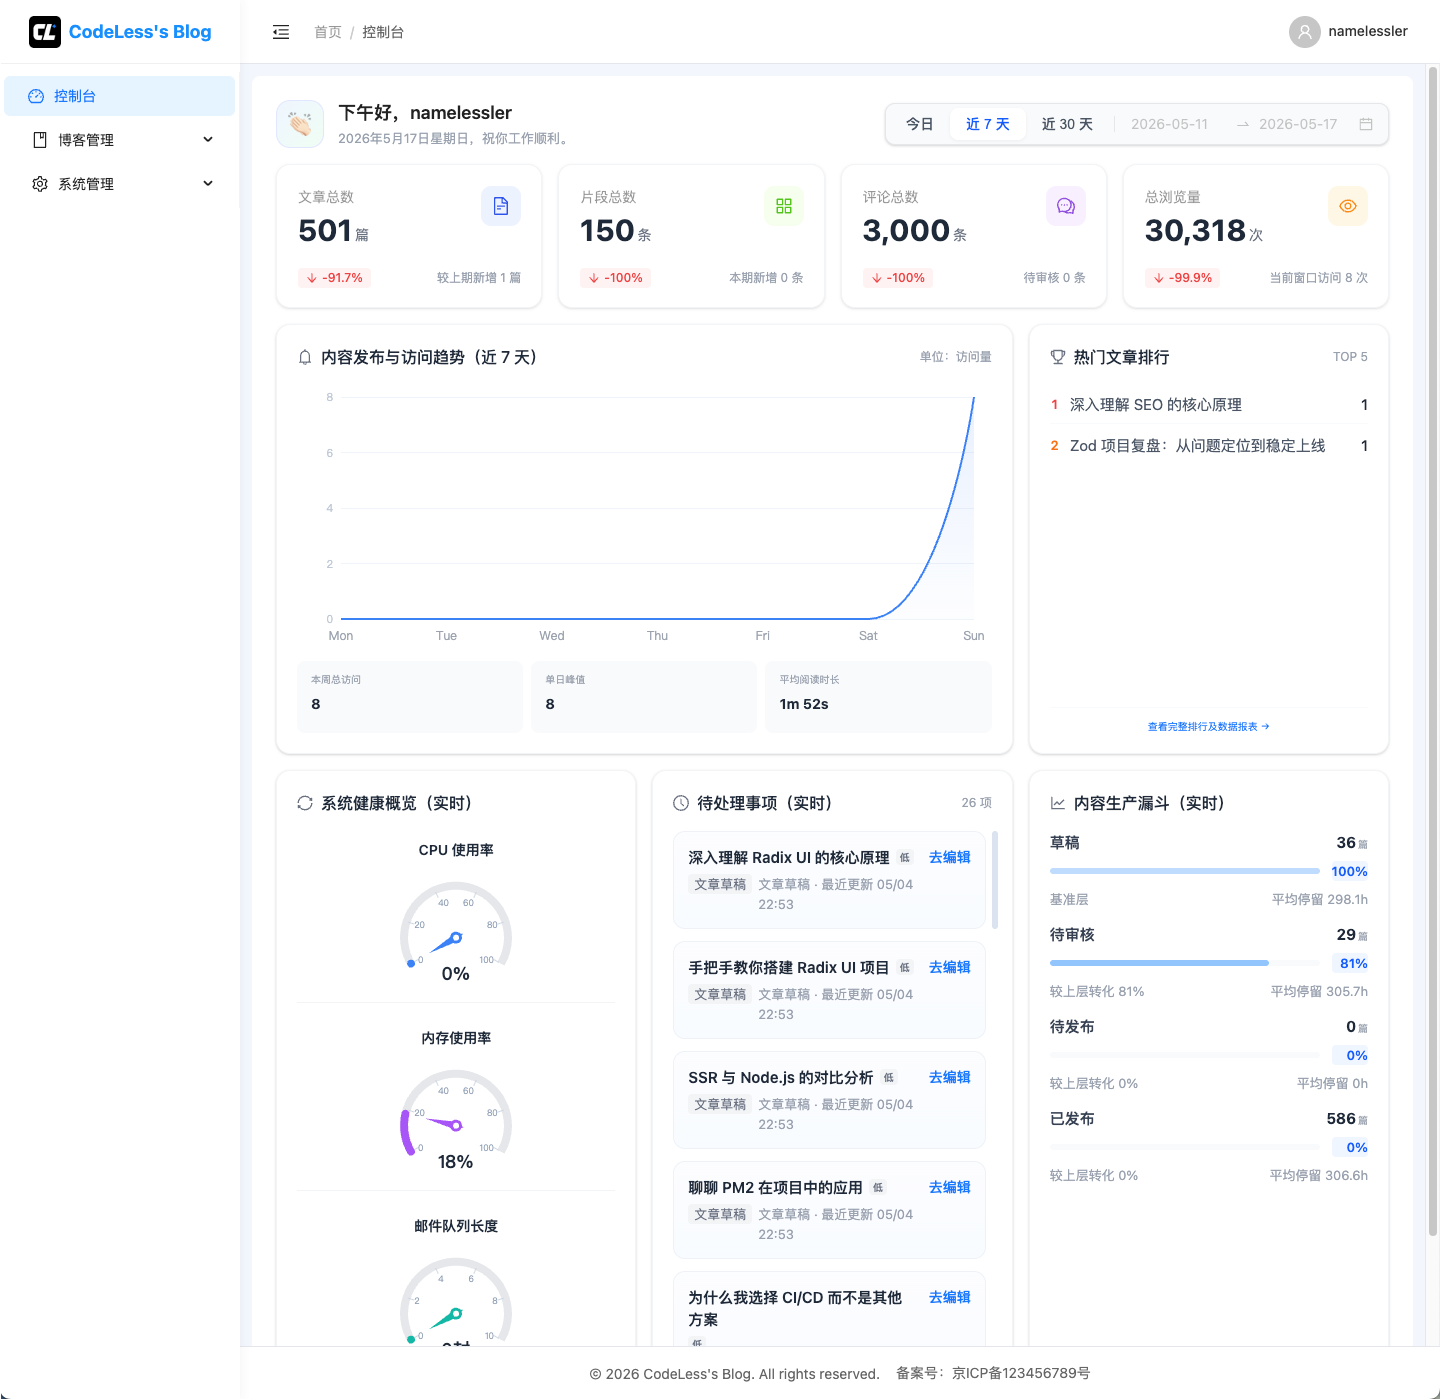Click the CodeLess's Blog logo icon
The width and height of the screenshot is (1440, 1399).
click(x=45, y=32)
